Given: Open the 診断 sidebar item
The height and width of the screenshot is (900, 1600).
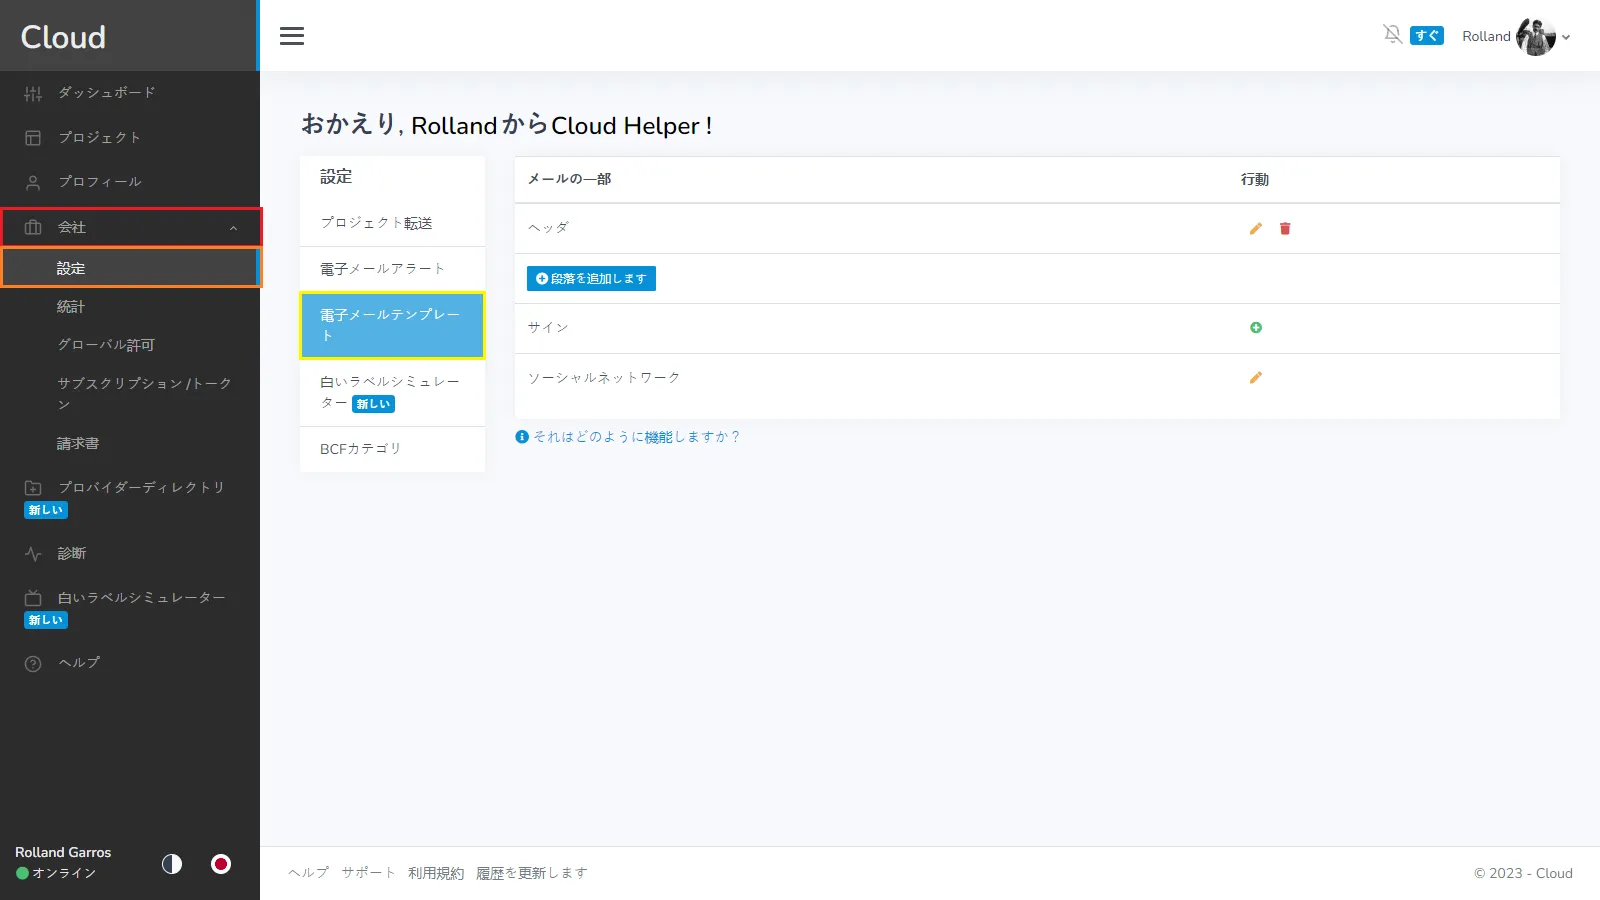Looking at the screenshot, I should click(x=72, y=553).
